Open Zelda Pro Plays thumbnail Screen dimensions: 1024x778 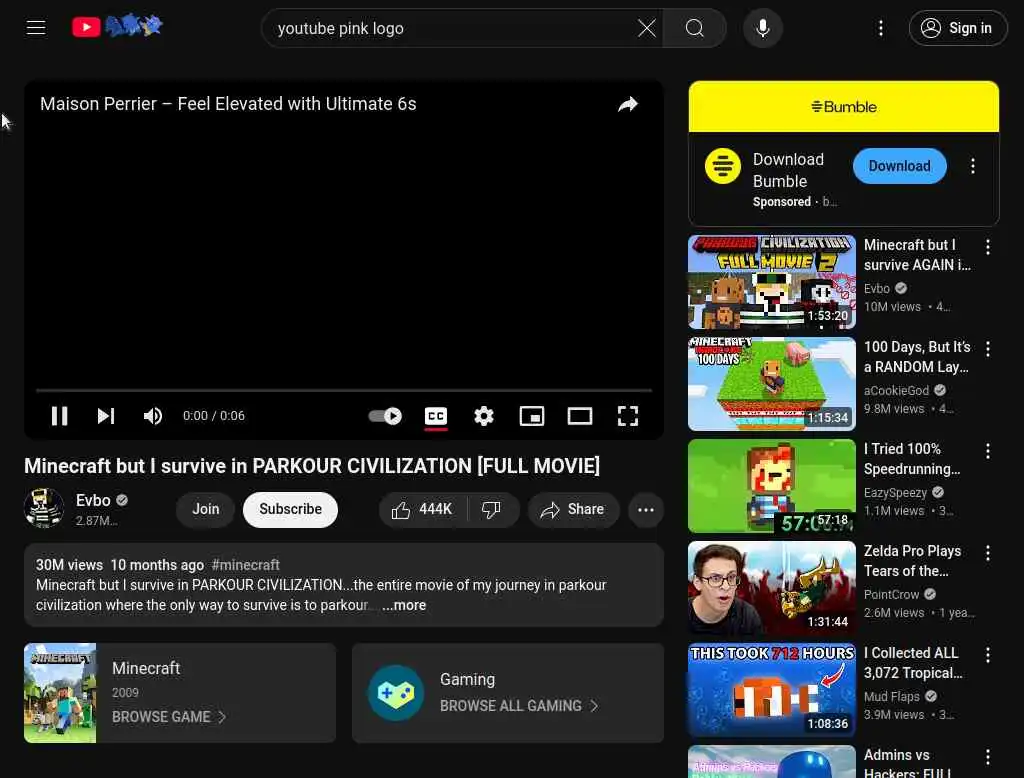(x=772, y=587)
